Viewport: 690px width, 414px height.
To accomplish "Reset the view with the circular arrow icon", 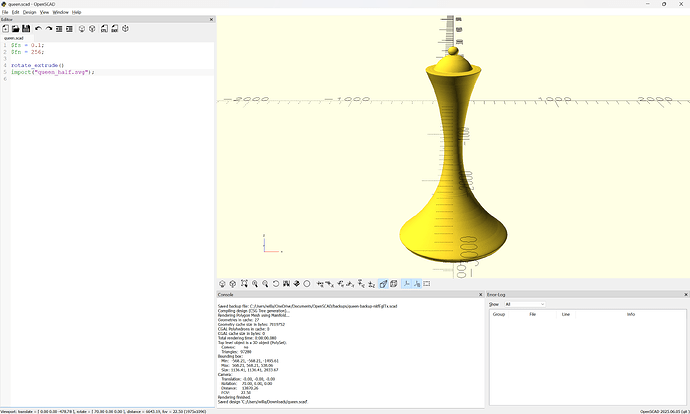I will pyautogui.click(x=276, y=284).
